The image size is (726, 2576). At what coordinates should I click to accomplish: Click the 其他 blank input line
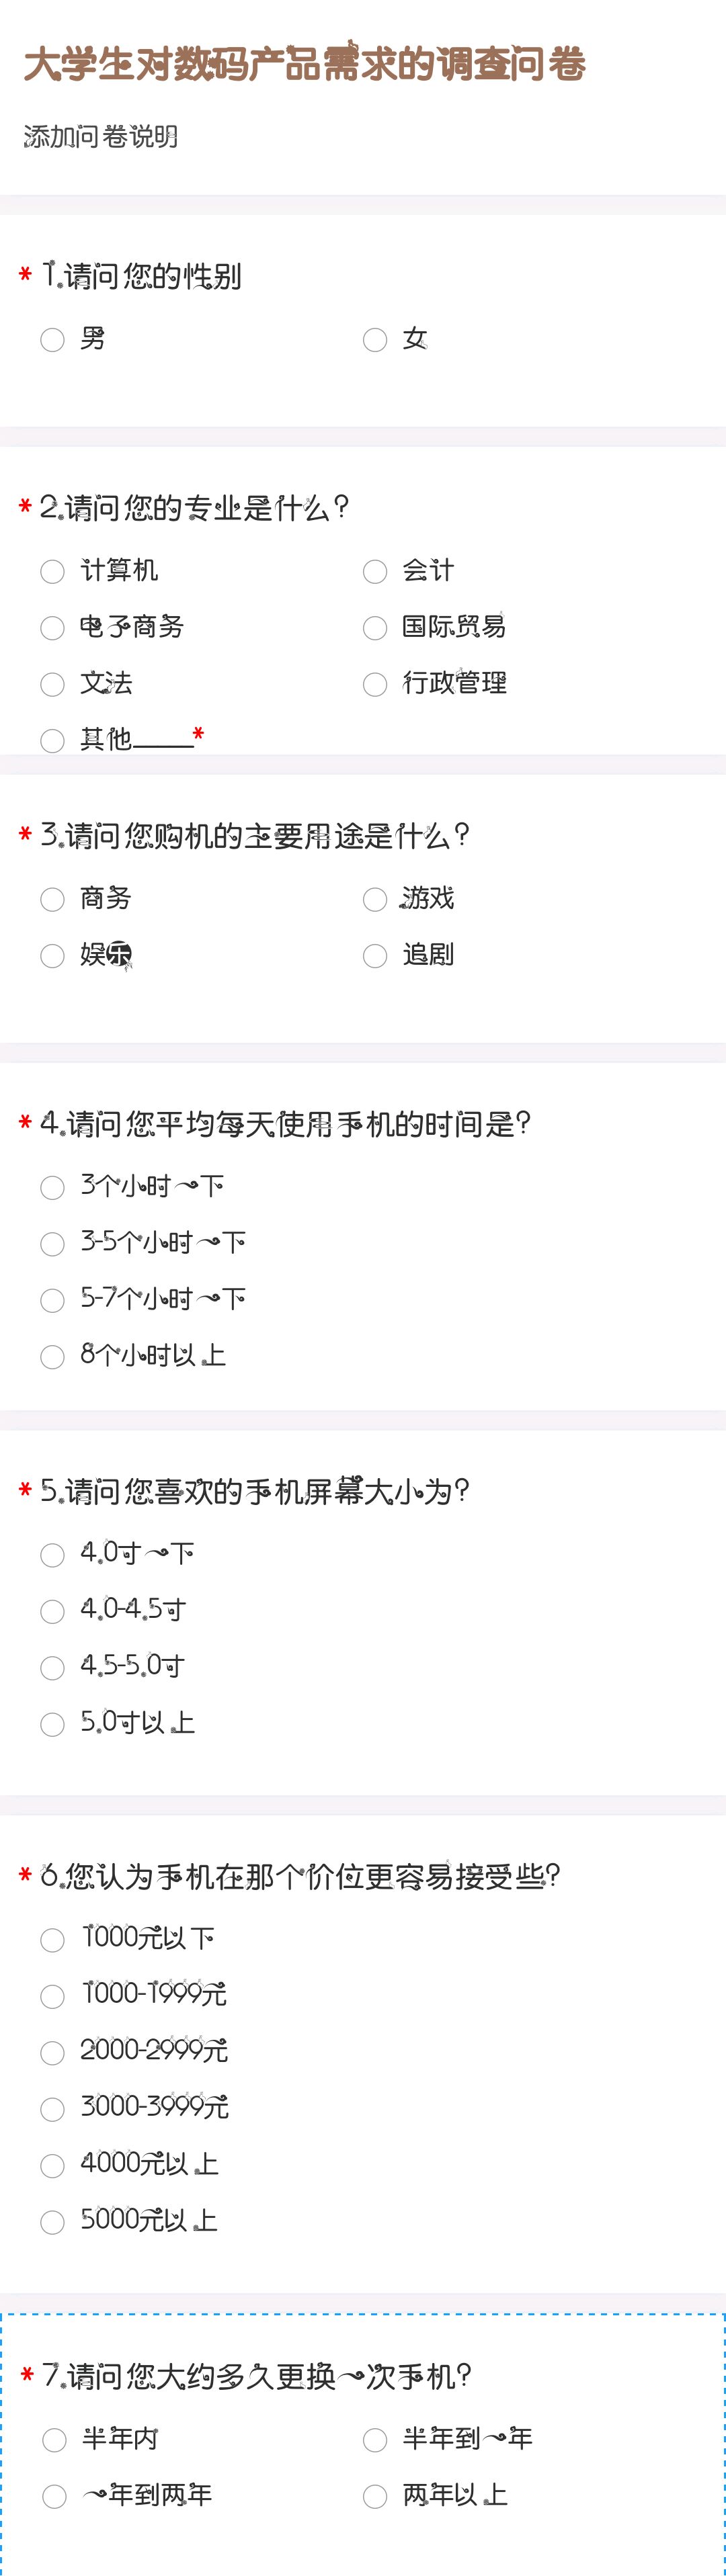pos(163,741)
